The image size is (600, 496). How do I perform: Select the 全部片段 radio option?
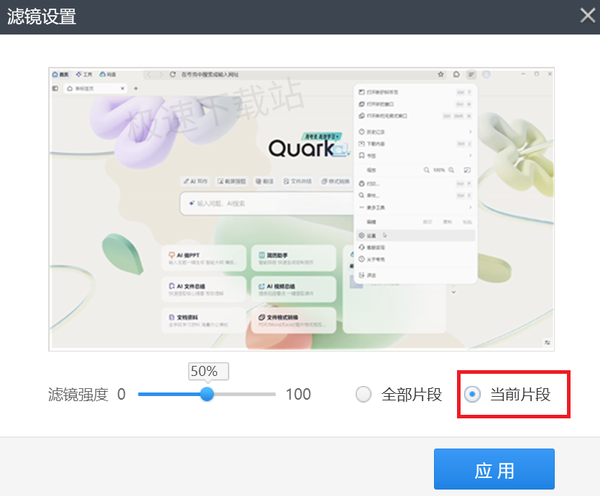point(399,394)
